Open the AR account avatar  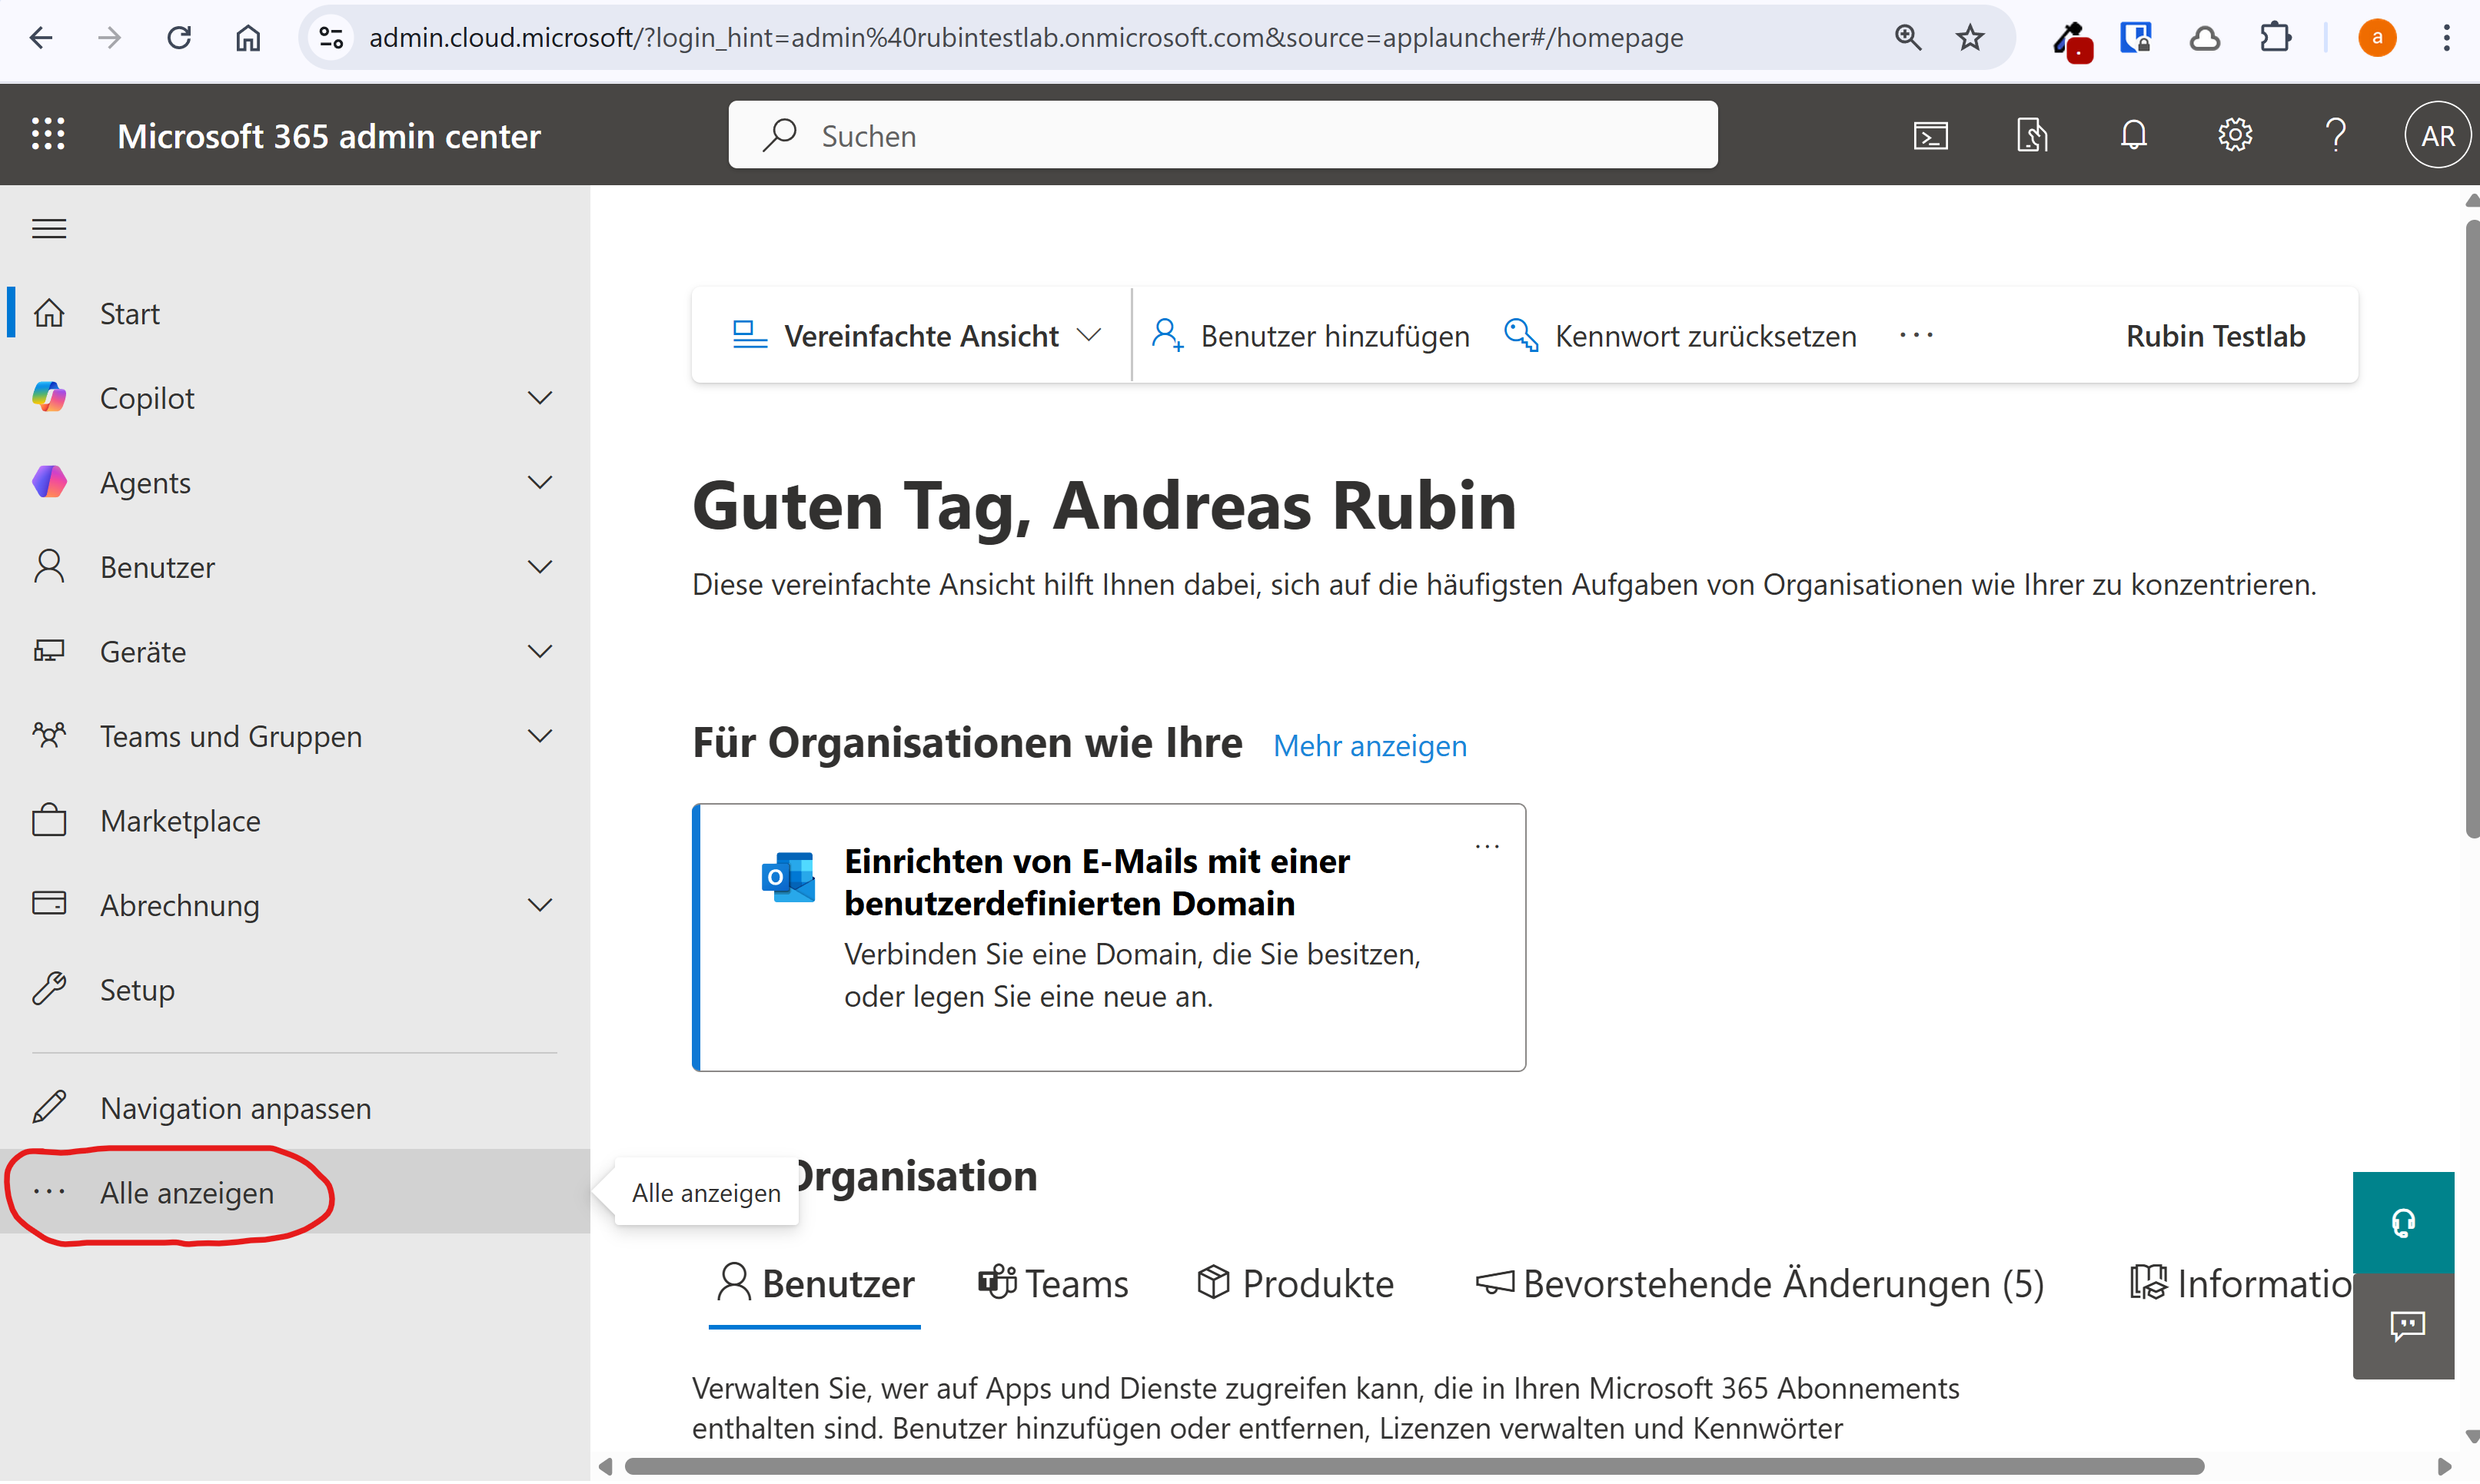pyautogui.click(x=2436, y=135)
